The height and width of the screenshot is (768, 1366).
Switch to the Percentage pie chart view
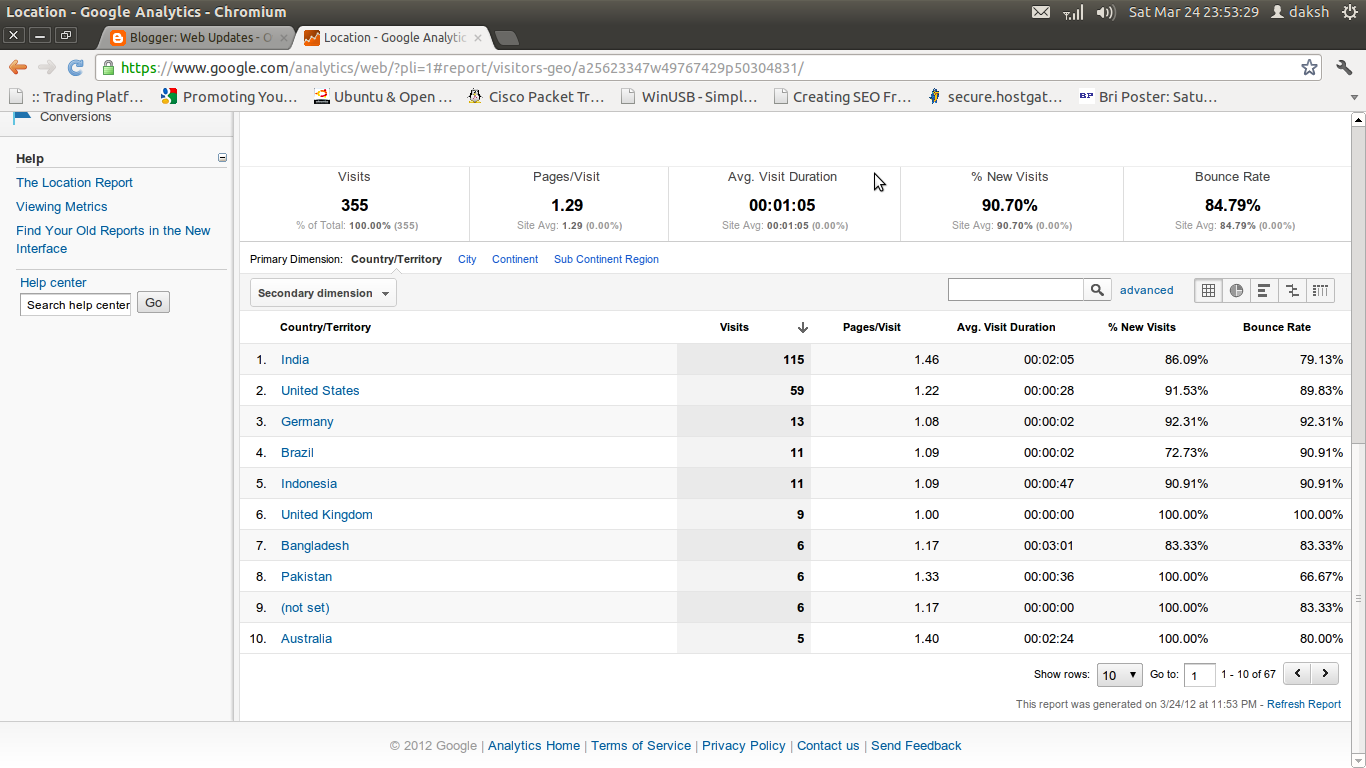point(1236,290)
